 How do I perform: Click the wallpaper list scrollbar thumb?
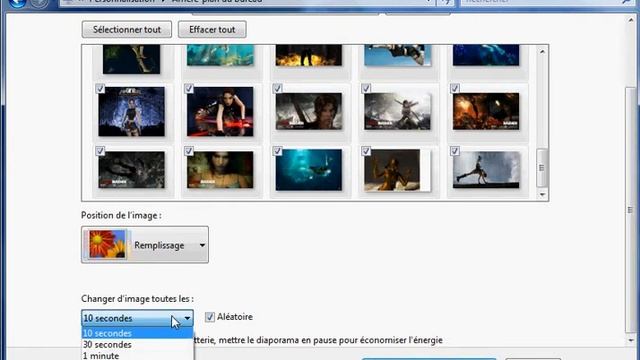pyautogui.click(x=542, y=168)
